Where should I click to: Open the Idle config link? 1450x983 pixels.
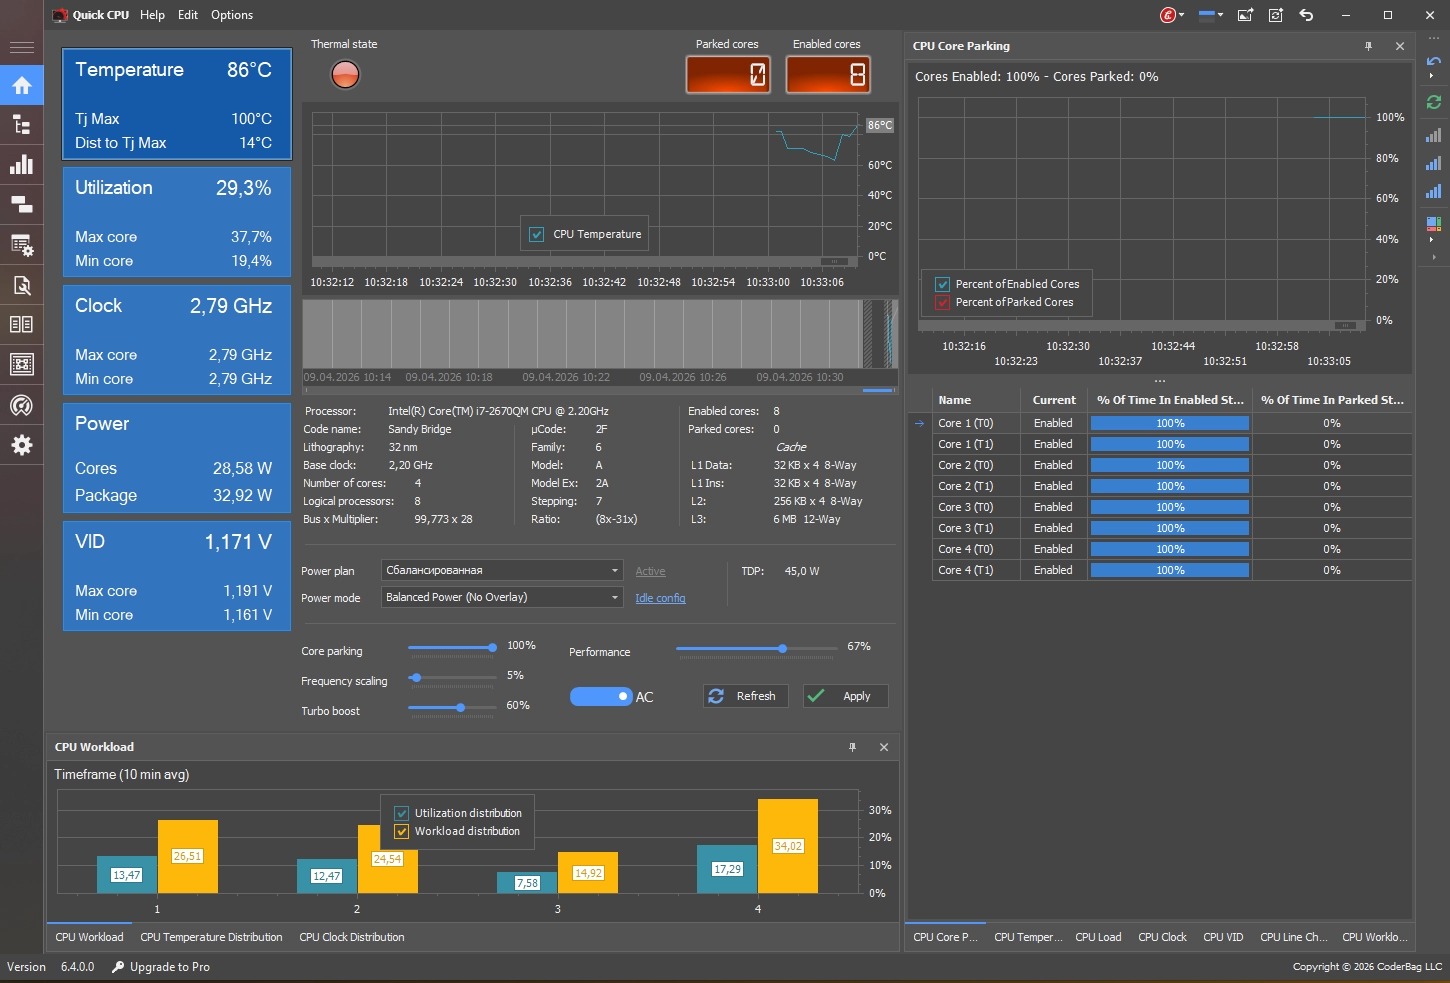(660, 598)
